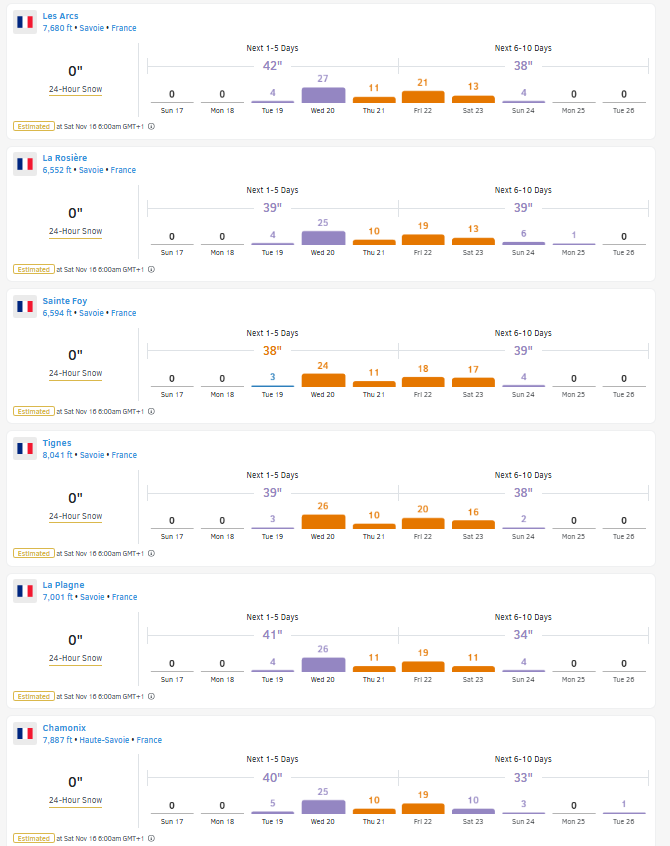Click the 33" Next 6-10 Days total for Chamonix
The width and height of the screenshot is (670, 846).
point(522,778)
